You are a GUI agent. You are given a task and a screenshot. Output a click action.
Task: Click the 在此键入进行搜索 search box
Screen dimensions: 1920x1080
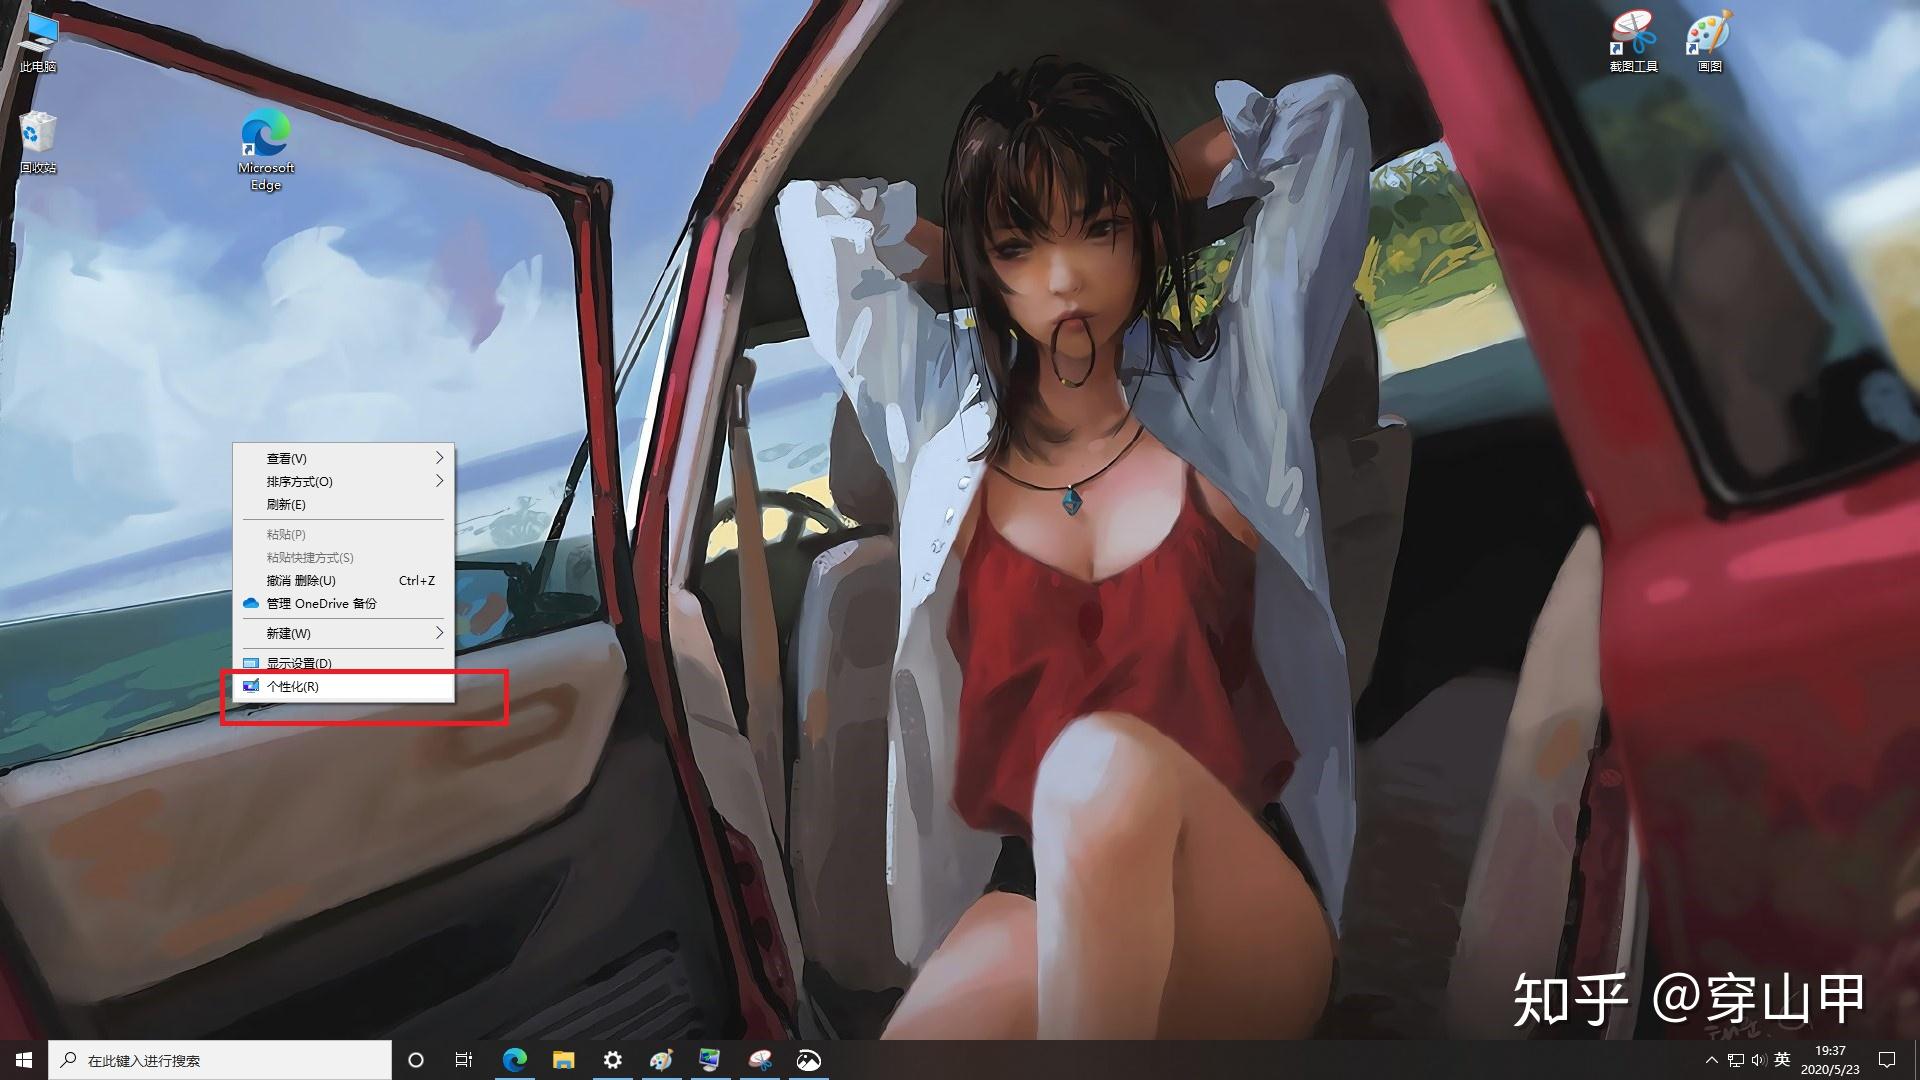coord(220,1060)
